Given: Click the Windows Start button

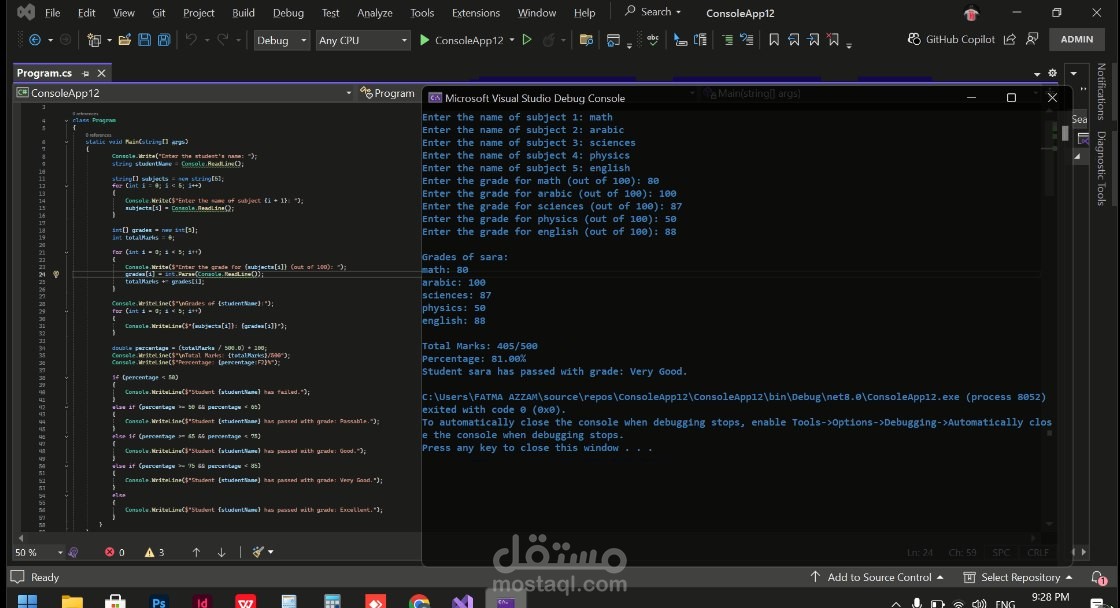Looking at the screenshot, I should click(x=28, y=602).
